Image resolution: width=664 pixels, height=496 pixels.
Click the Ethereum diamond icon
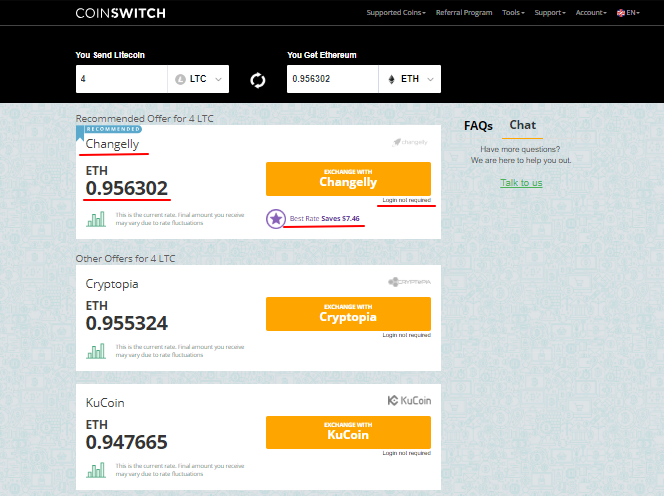pos(392,79)
